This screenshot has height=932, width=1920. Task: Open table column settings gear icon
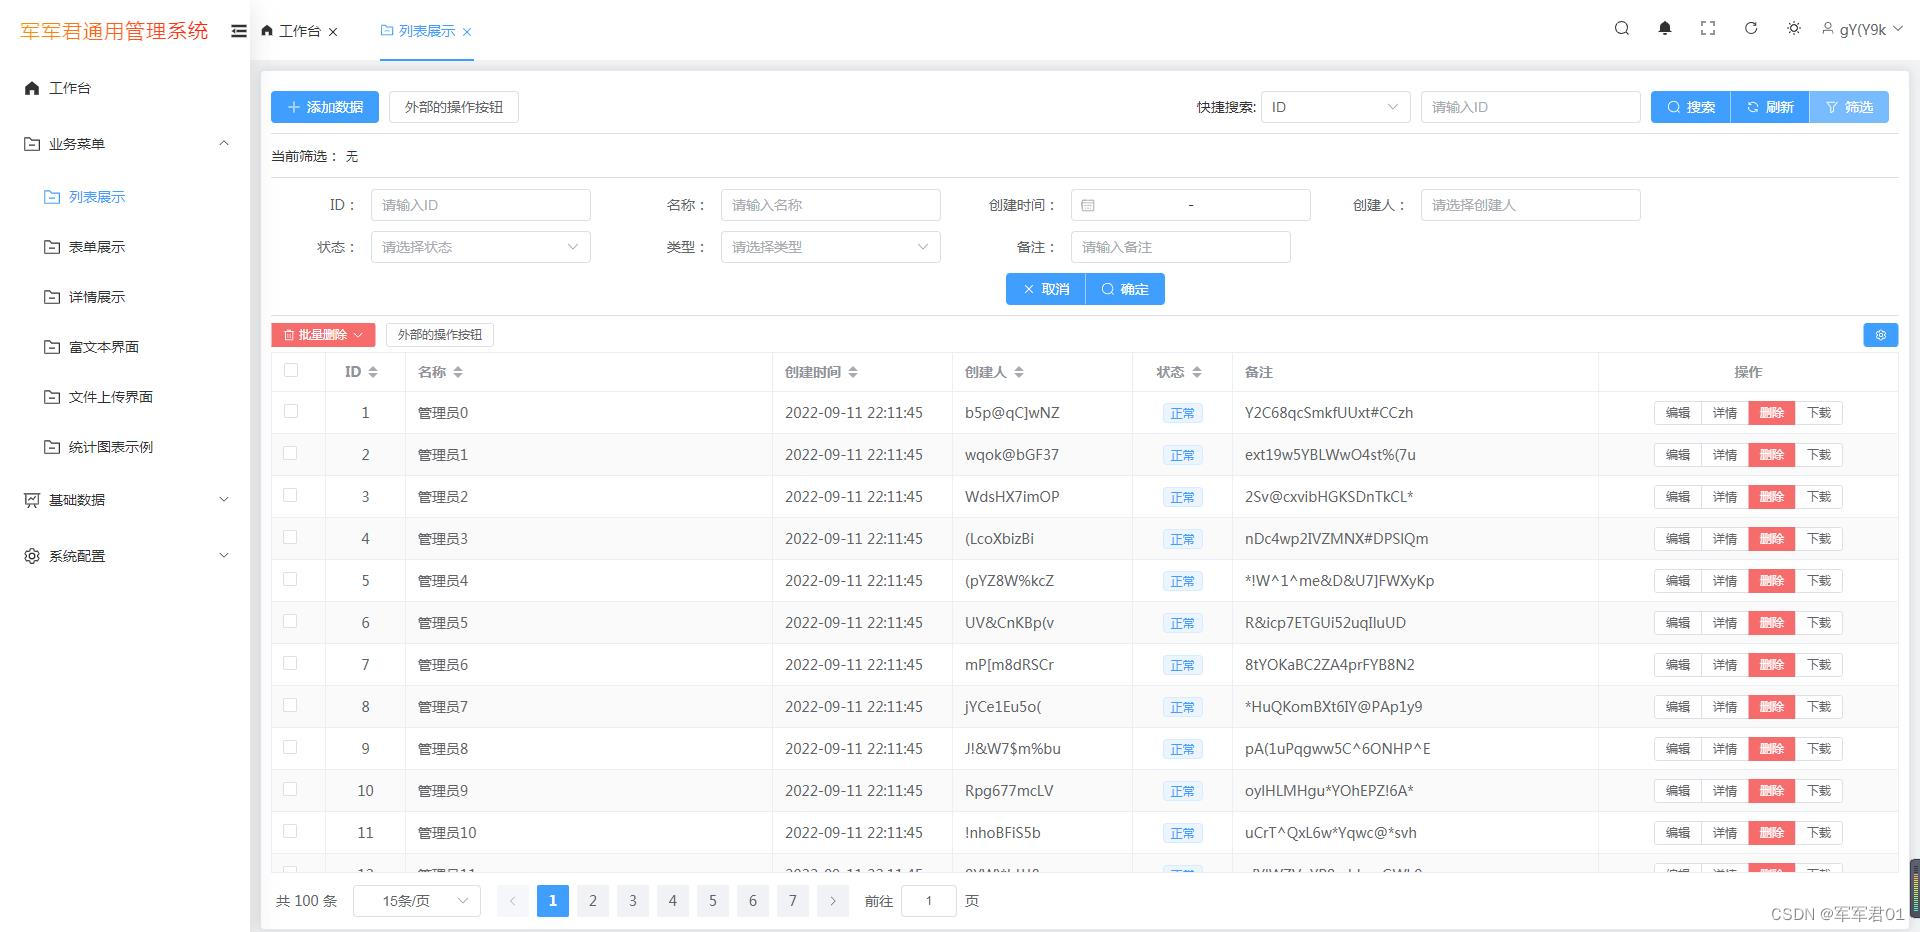click(x=1880, y=335)
